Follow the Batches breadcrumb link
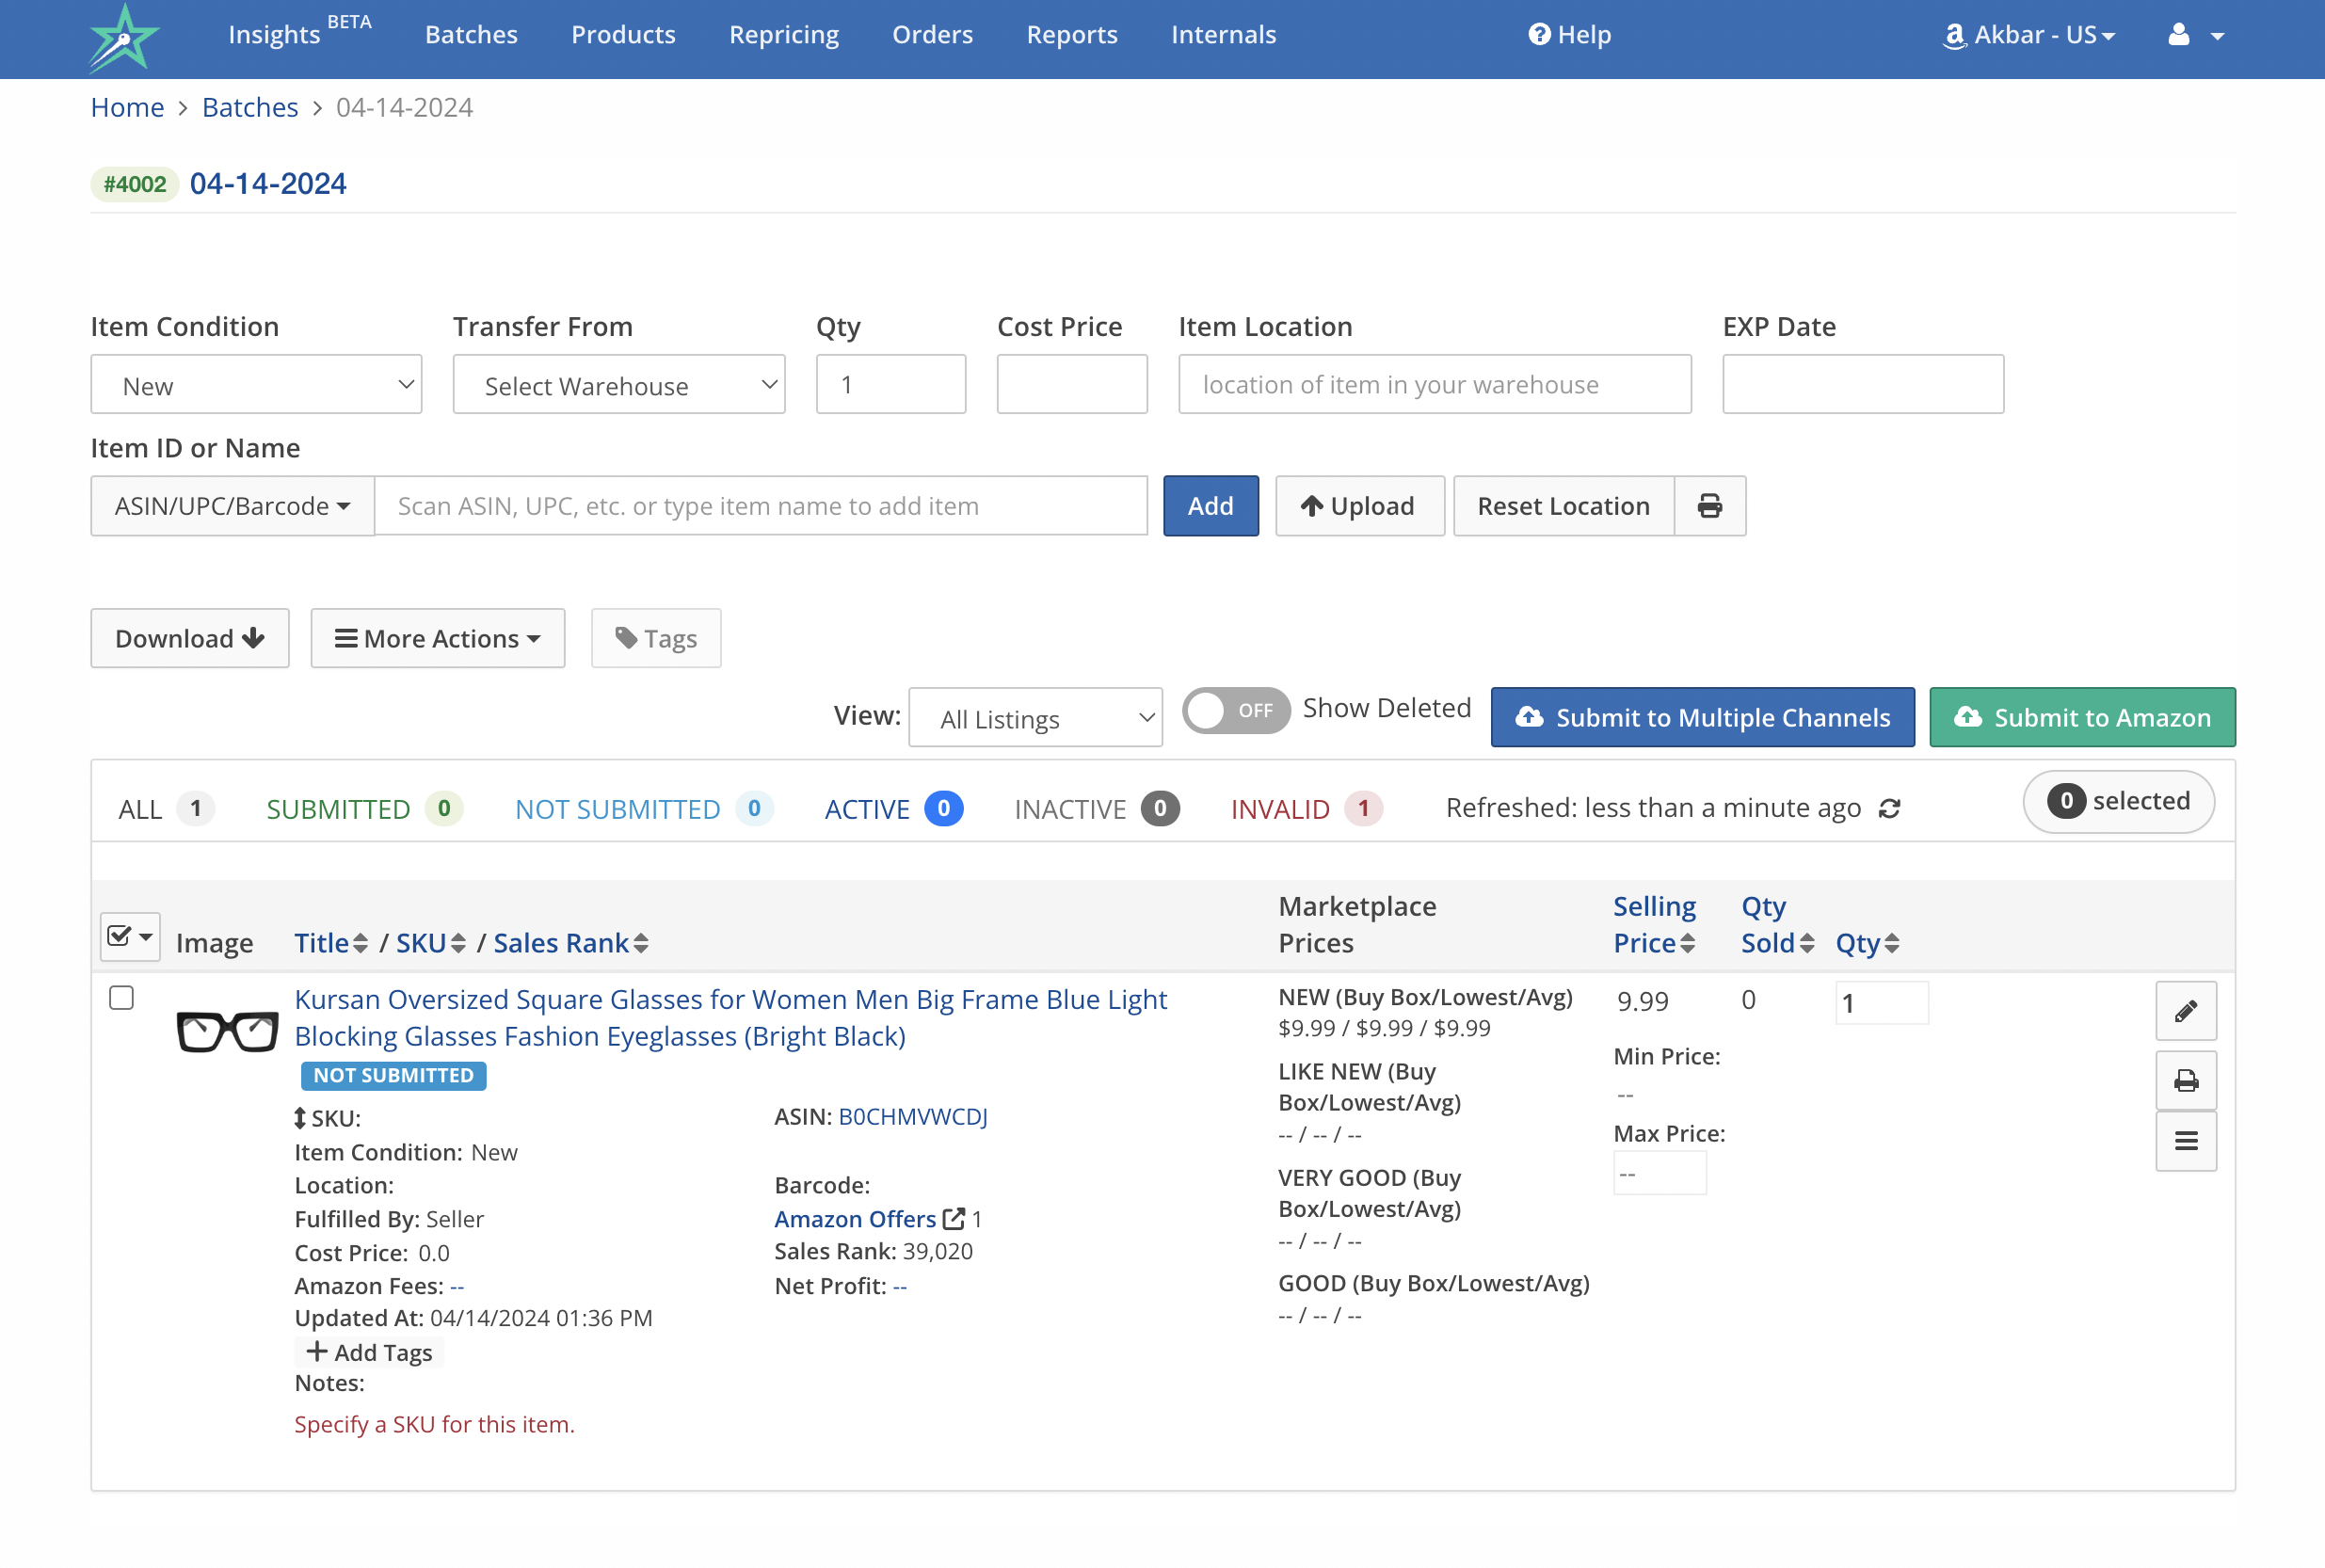This screenshot has height=1568, width=2325. tap(249, 107)
